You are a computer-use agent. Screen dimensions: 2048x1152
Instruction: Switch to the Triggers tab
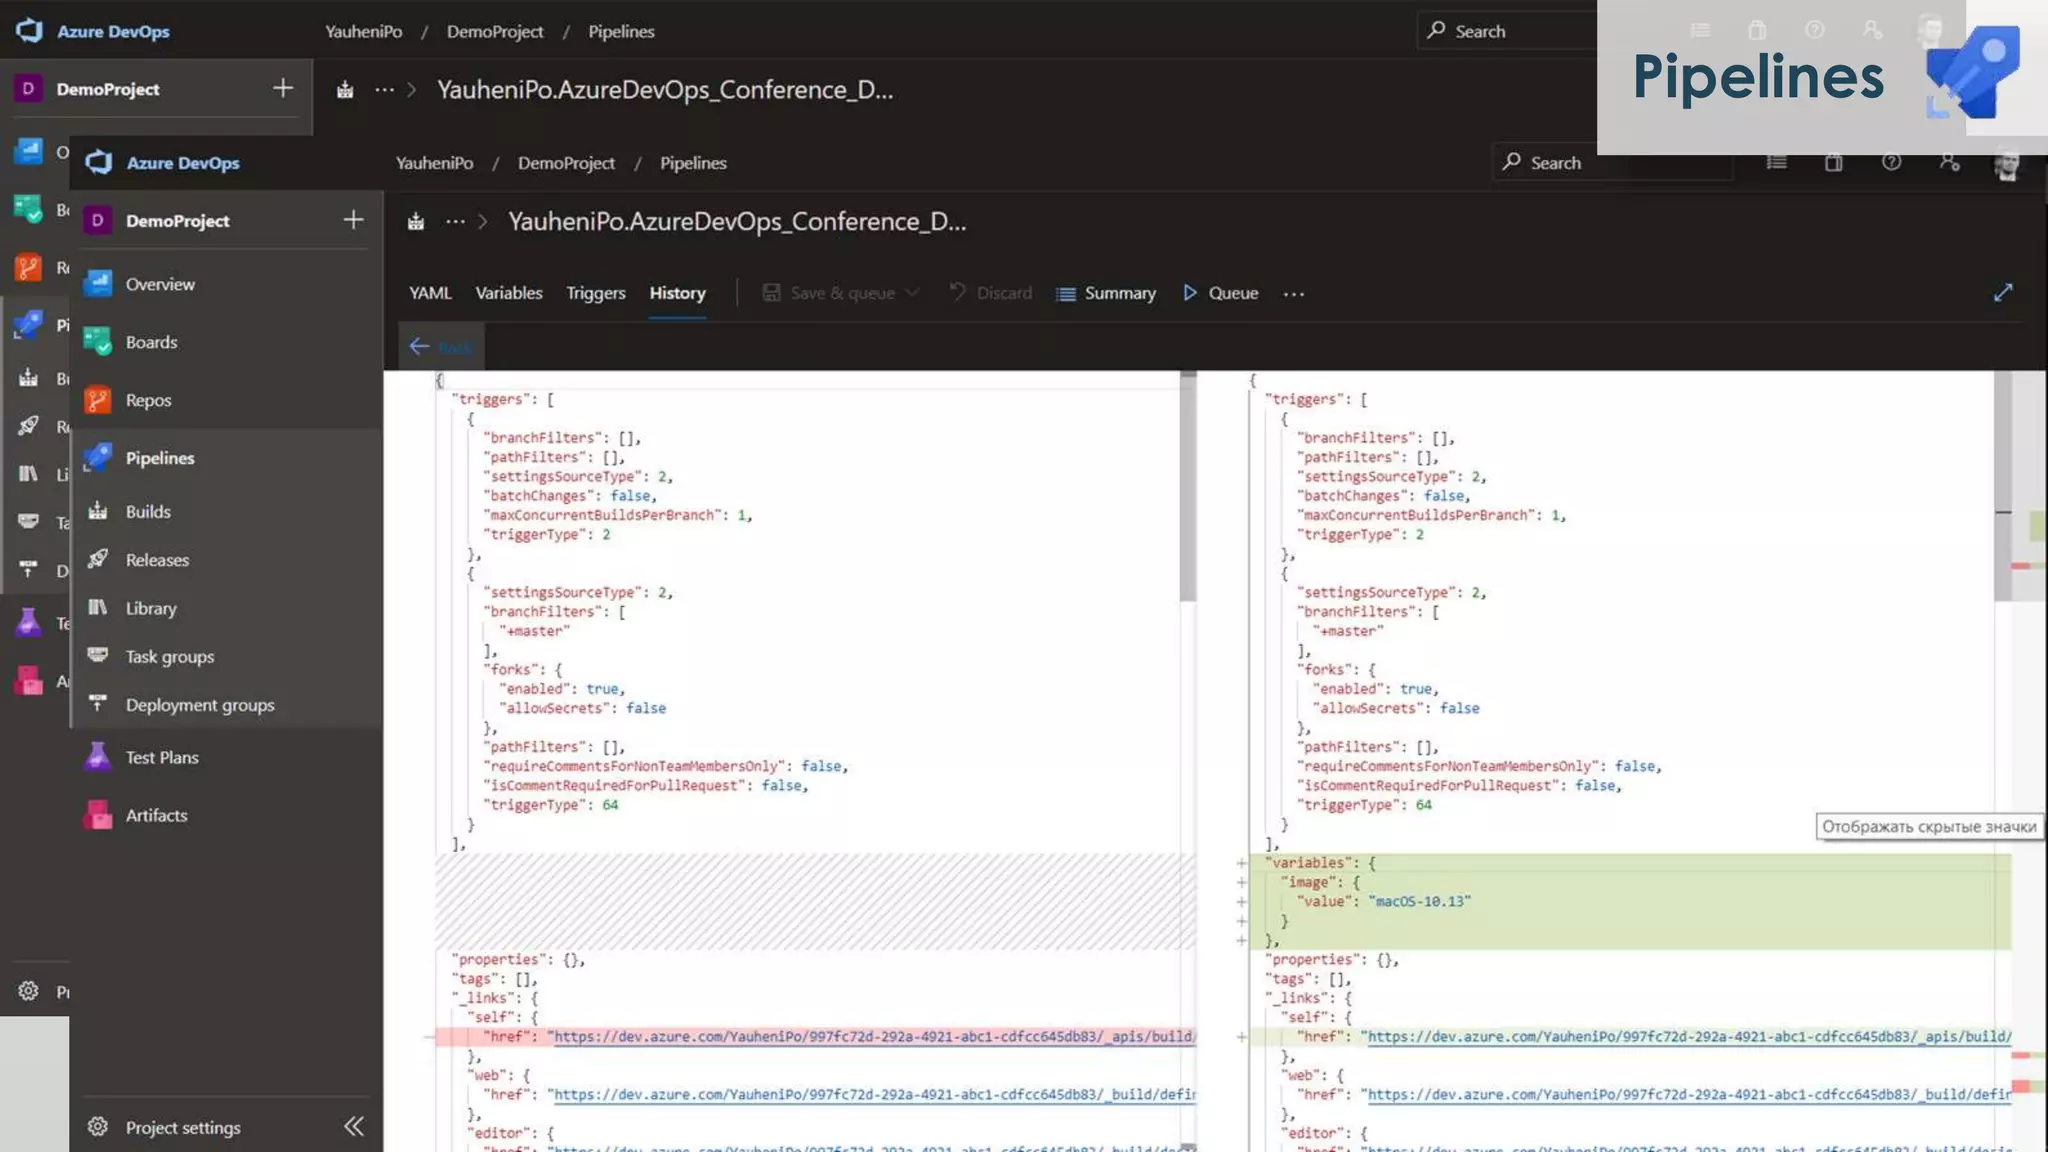click(595, 293)
